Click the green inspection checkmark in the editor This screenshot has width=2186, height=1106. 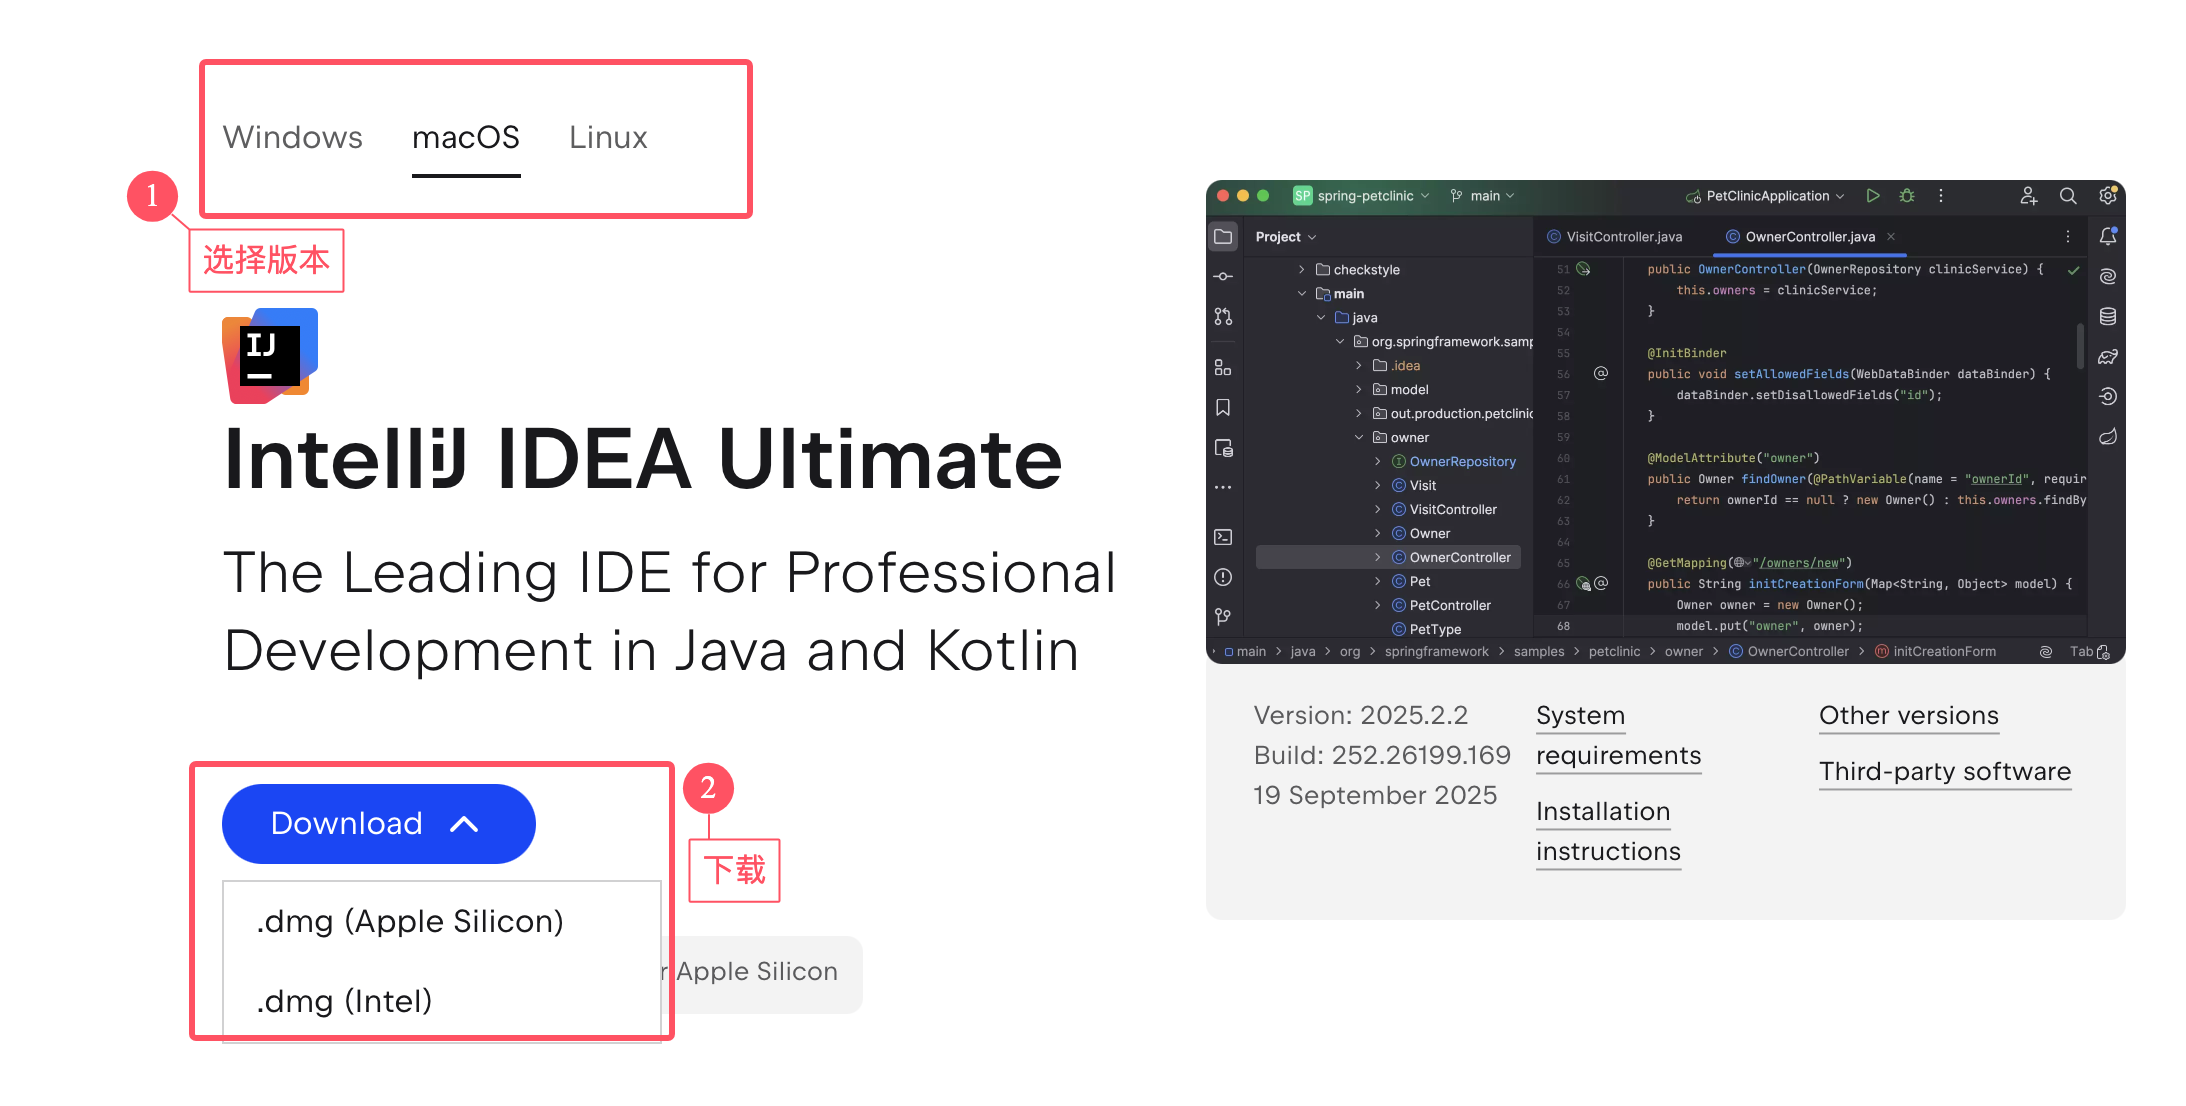pos(2074,270)
